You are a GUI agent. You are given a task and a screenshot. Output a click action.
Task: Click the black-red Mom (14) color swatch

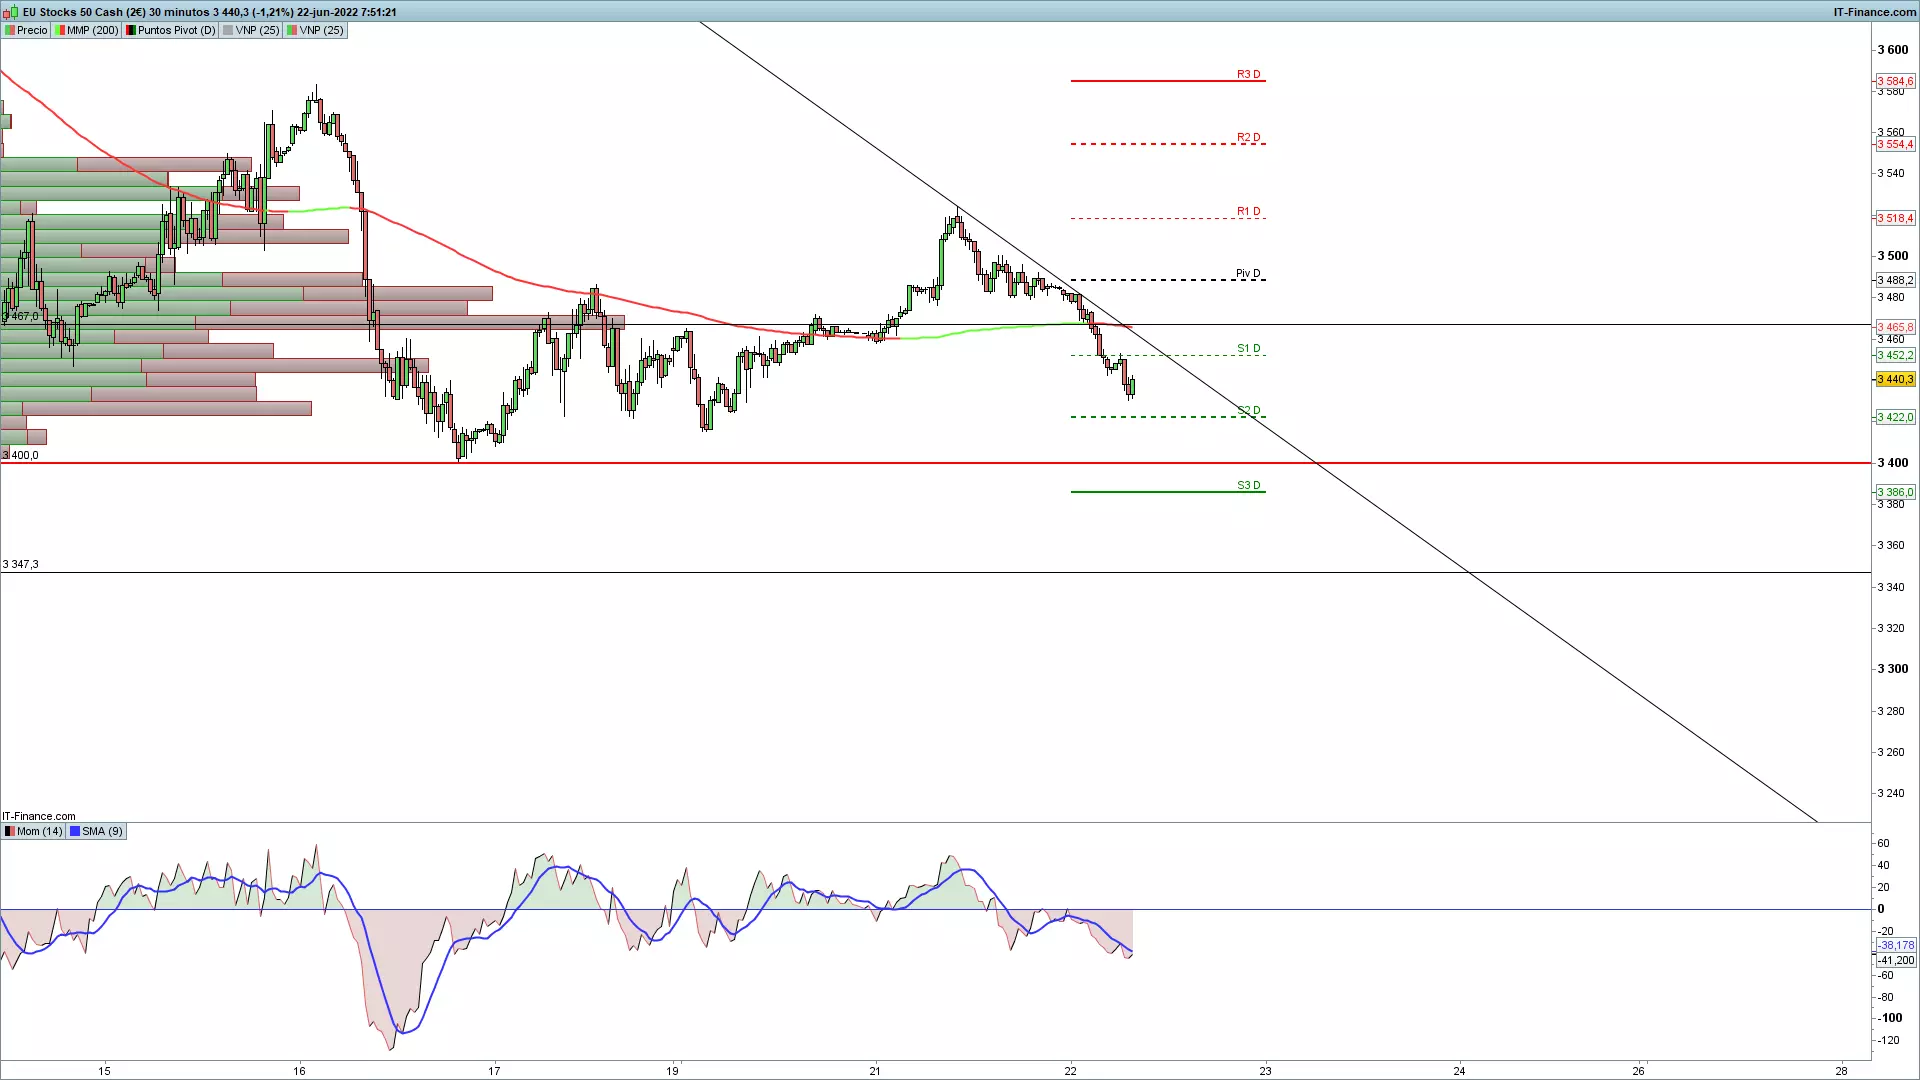[x=10, y=831]
